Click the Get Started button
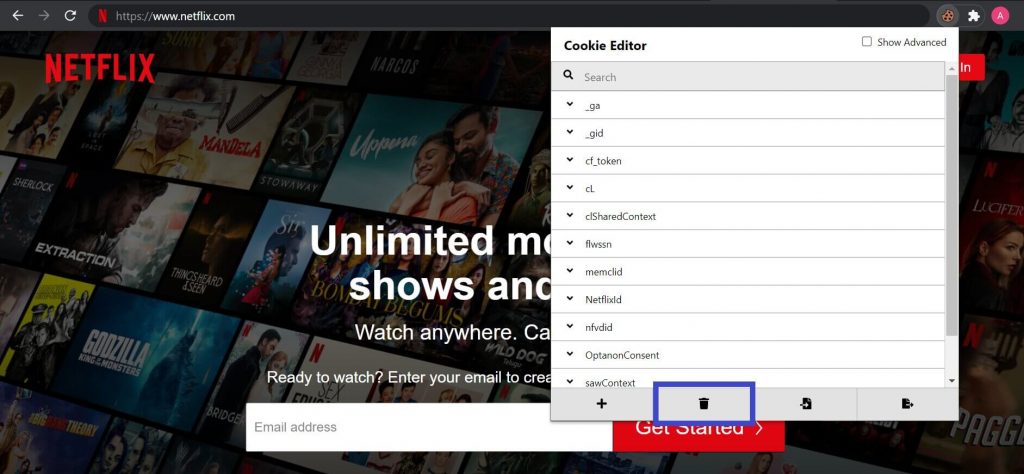1024x474 pixels. click(x=698, y=428)
